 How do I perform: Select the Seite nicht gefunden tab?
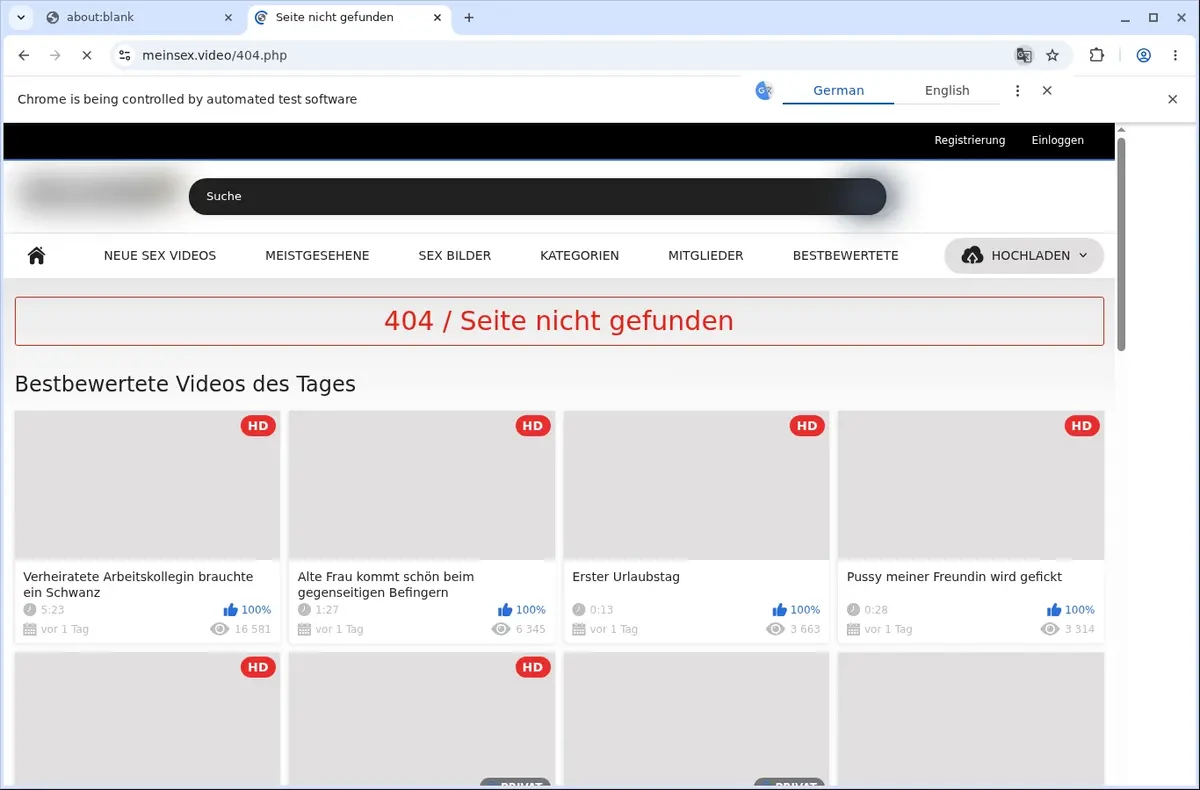point(348,17)
